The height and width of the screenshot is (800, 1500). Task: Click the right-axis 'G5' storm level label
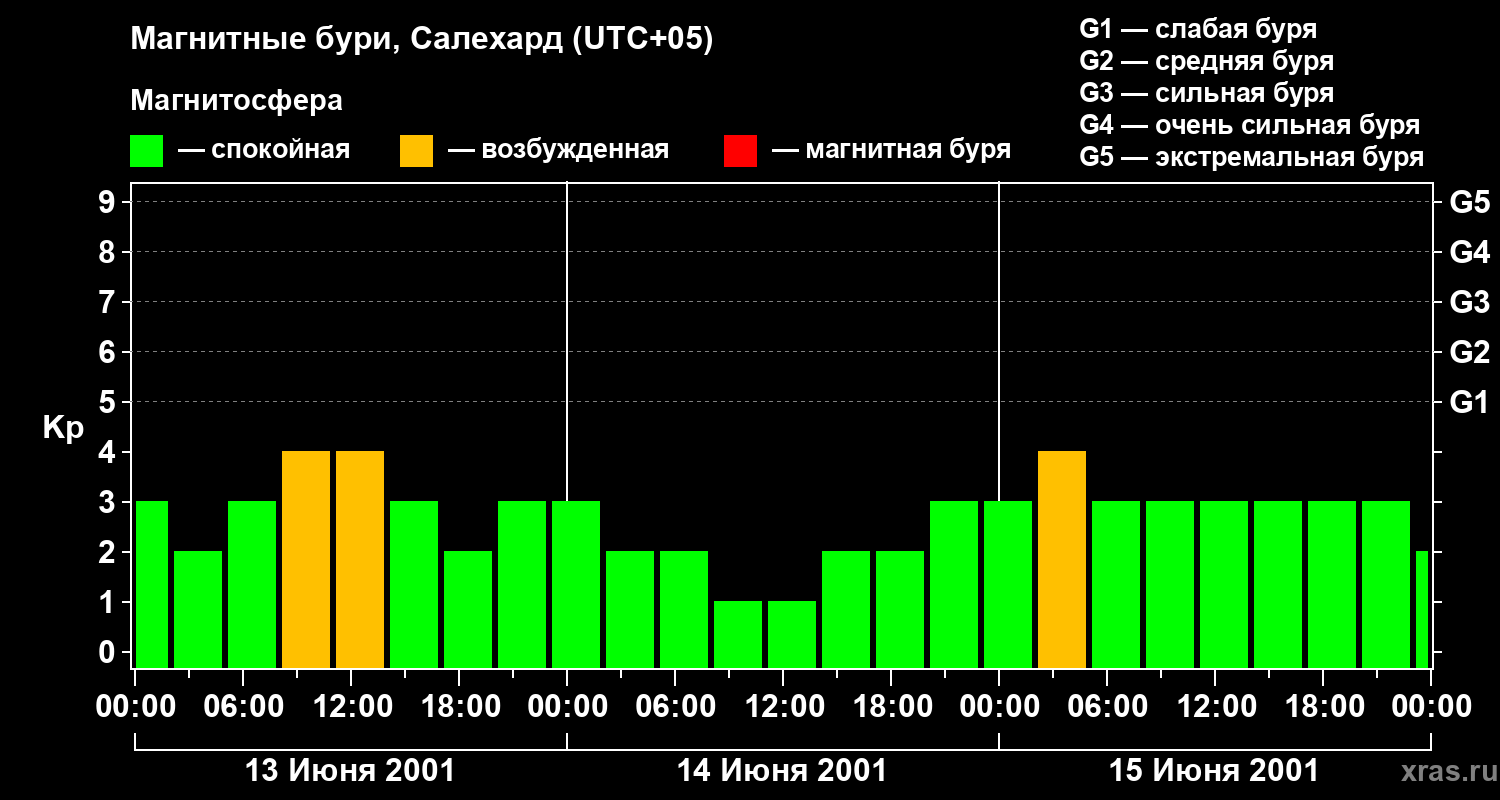[x=1470, y=203]
